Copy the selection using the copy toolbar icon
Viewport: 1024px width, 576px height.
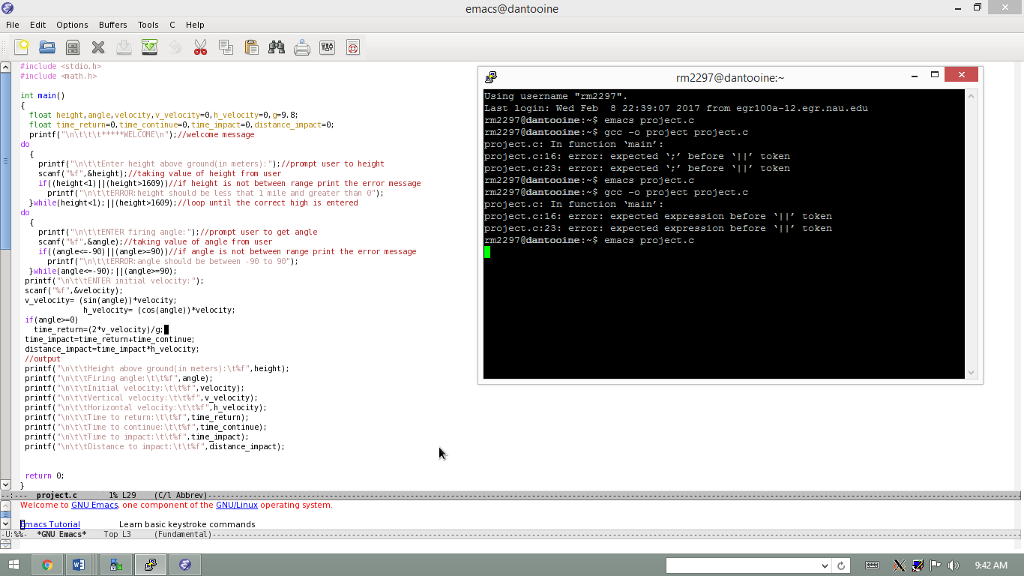point(225,46)
